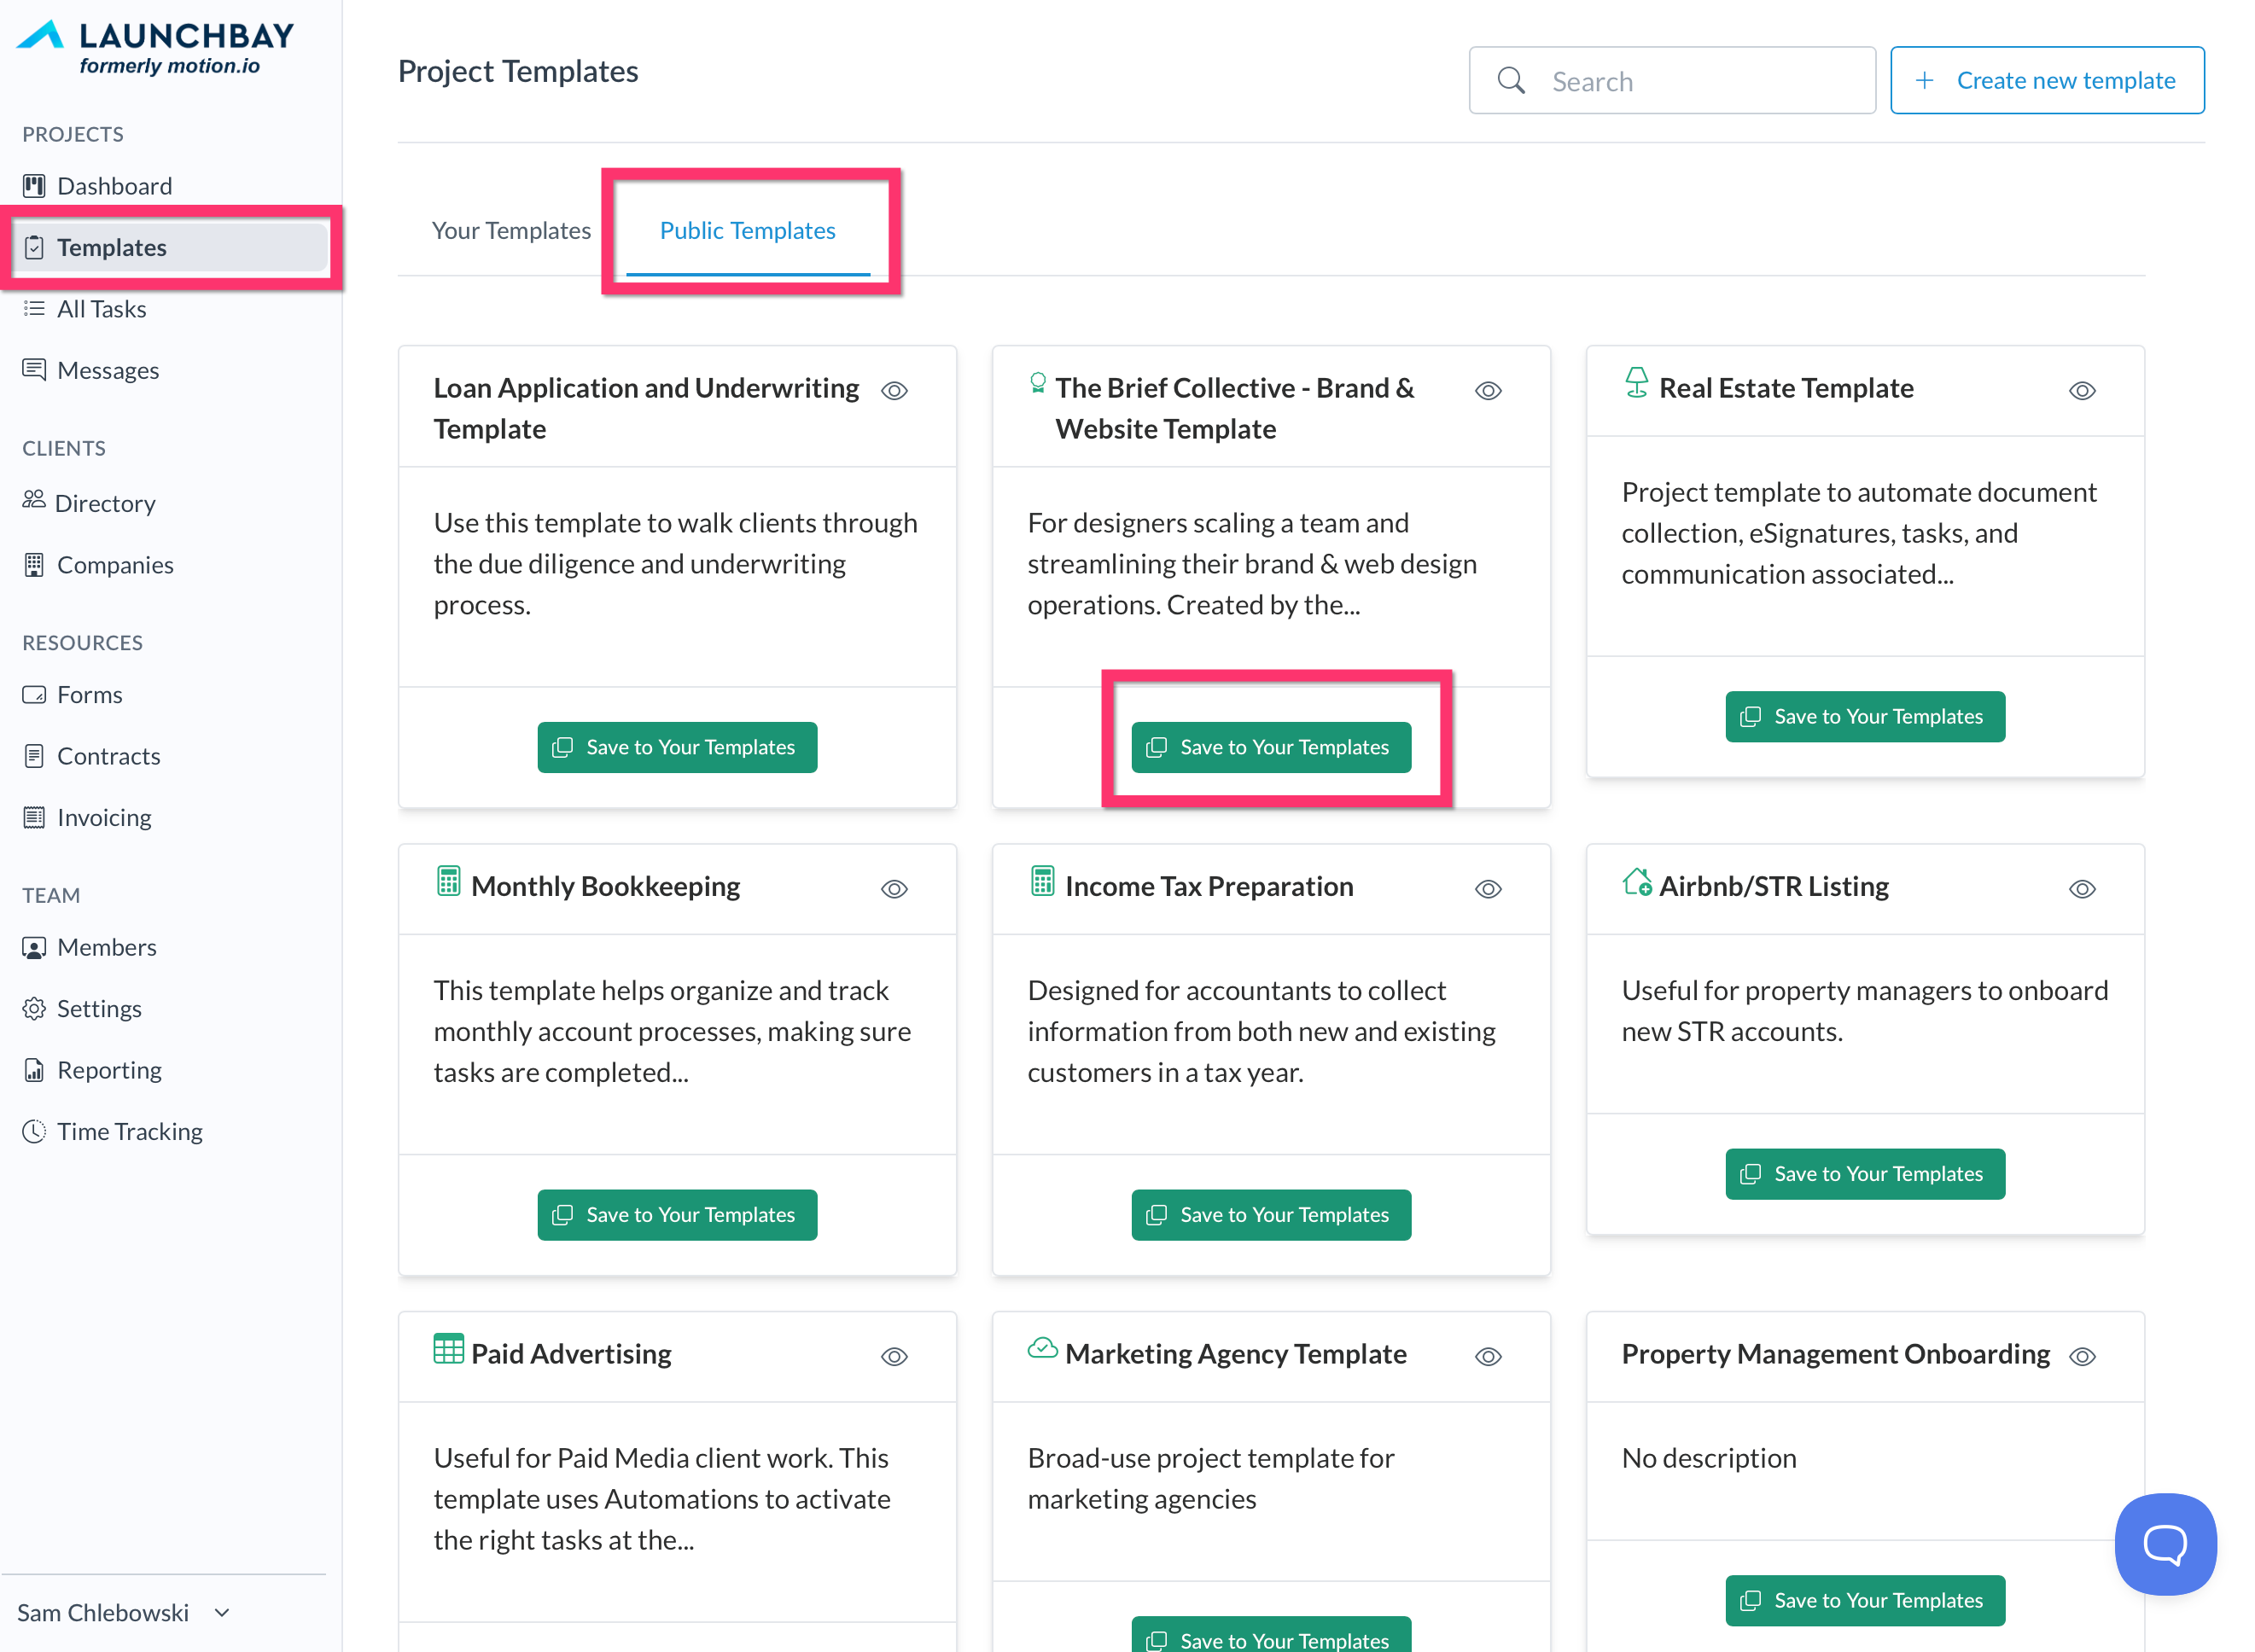The height and width of the screenshot is (1652, 2255).
Task: Switch to Your Templates tab
Action: click(511, 231)
